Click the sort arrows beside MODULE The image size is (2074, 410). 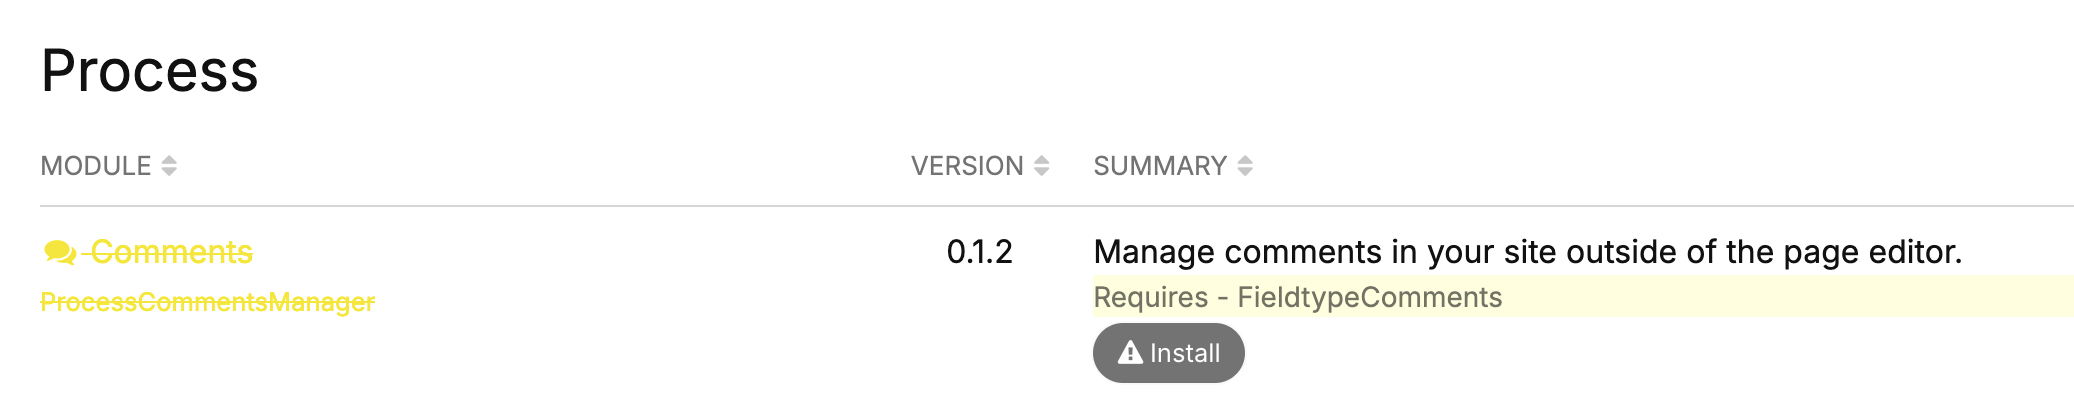169,166
